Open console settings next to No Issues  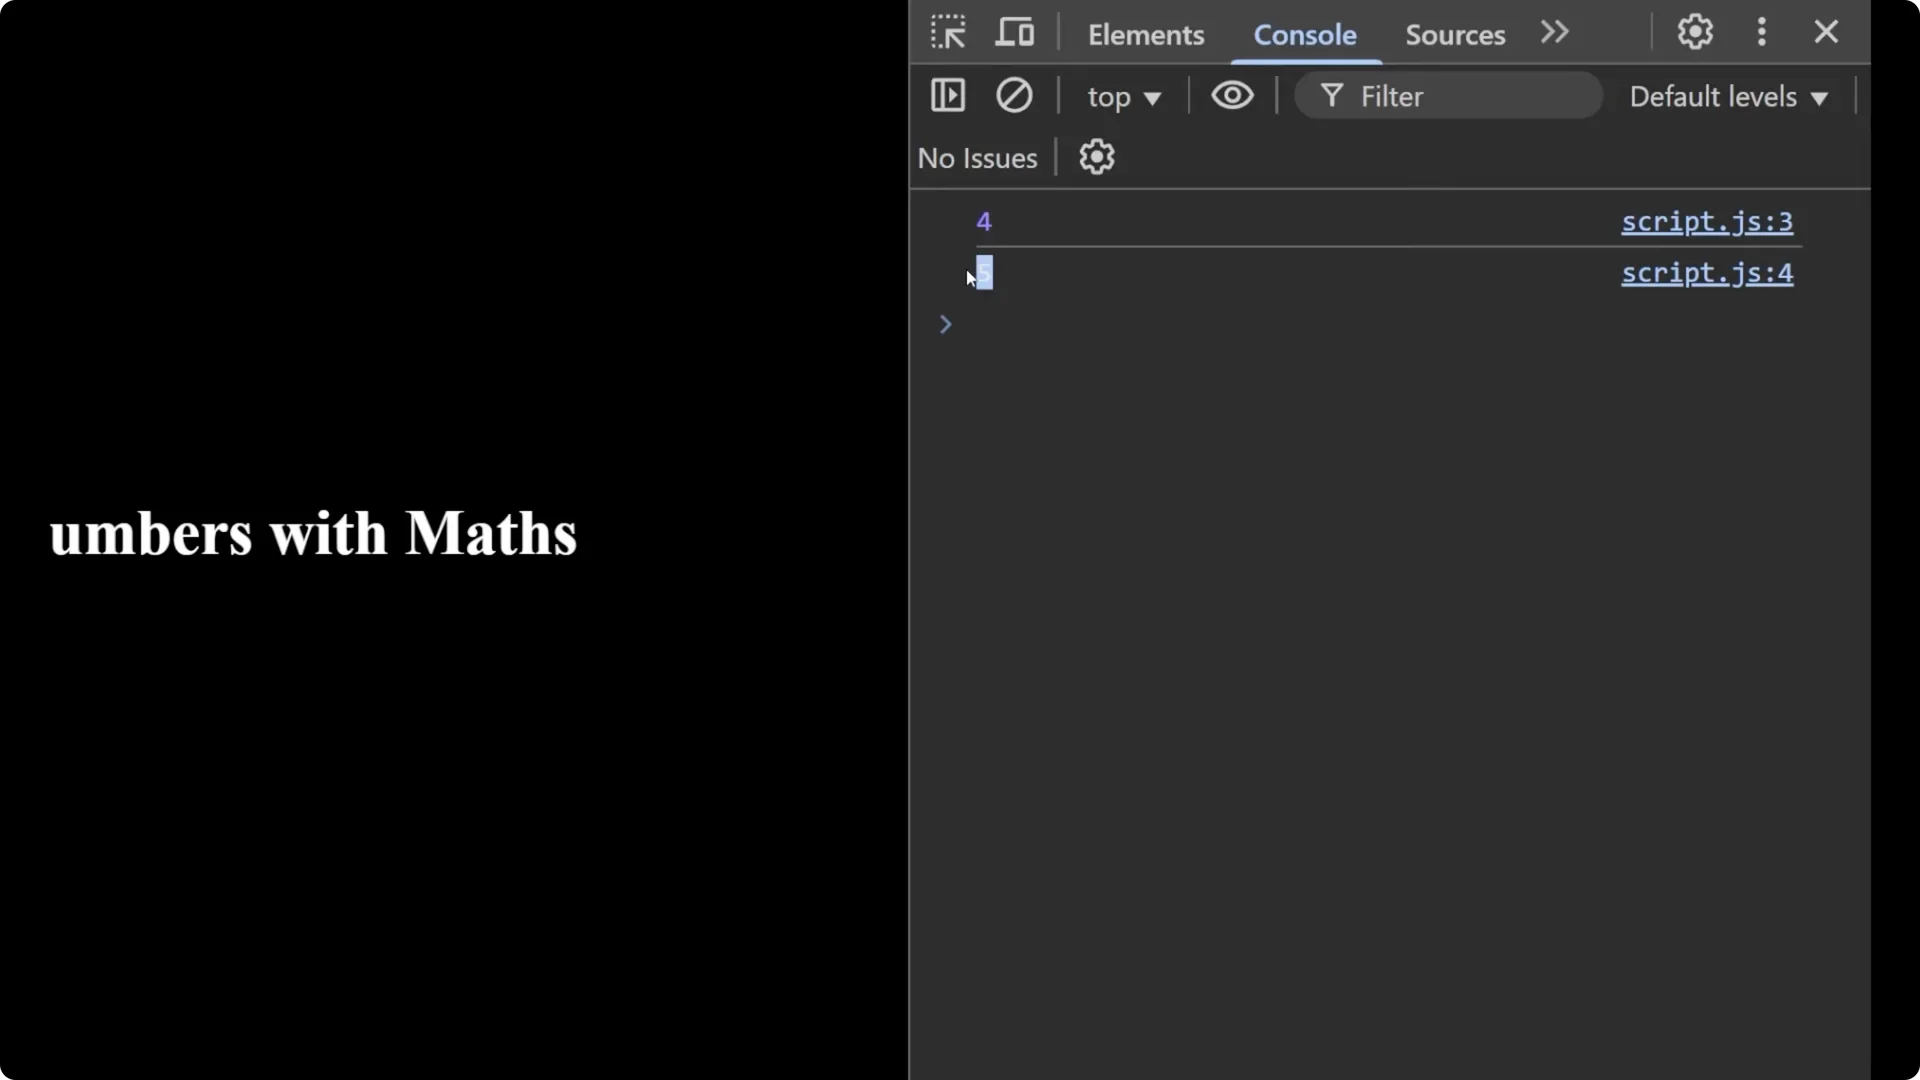click(x=1097, y=157)
